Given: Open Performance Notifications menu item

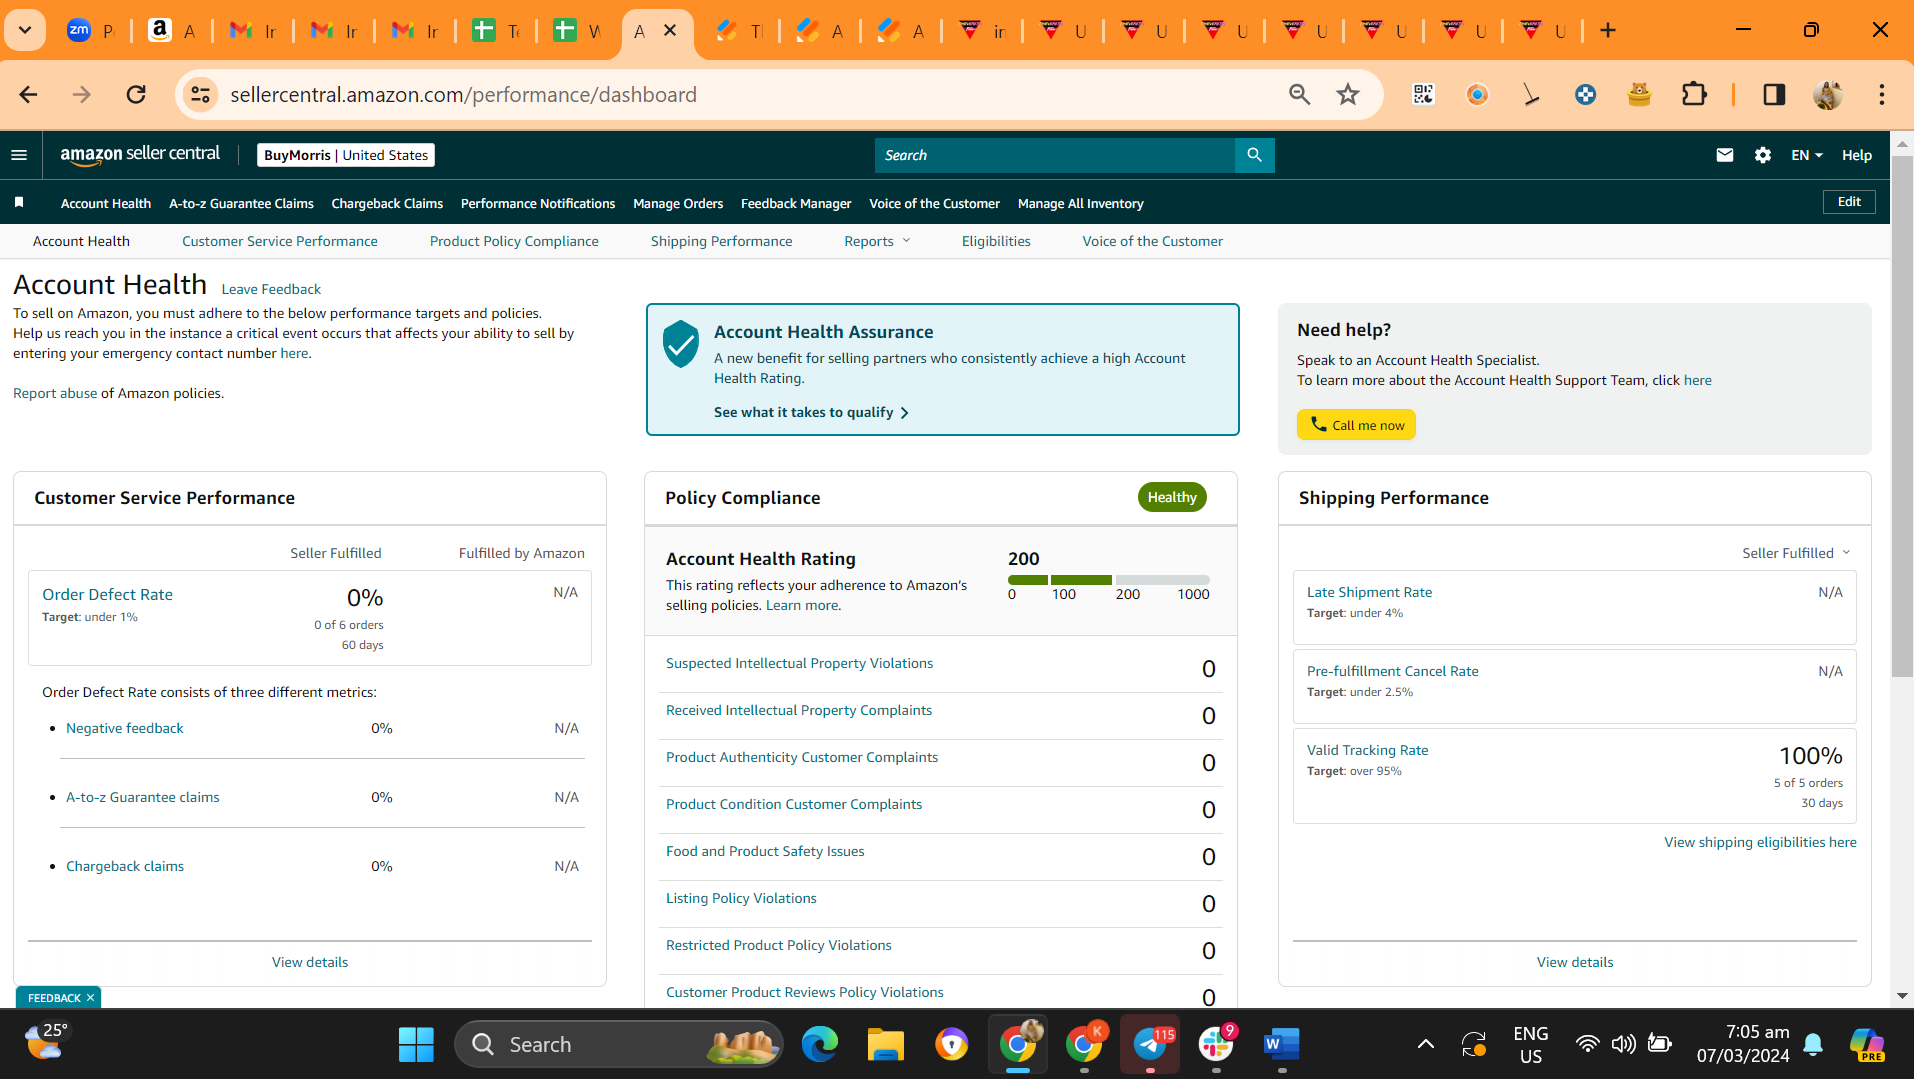Looking at the screenshot, I should pos(538,203).
